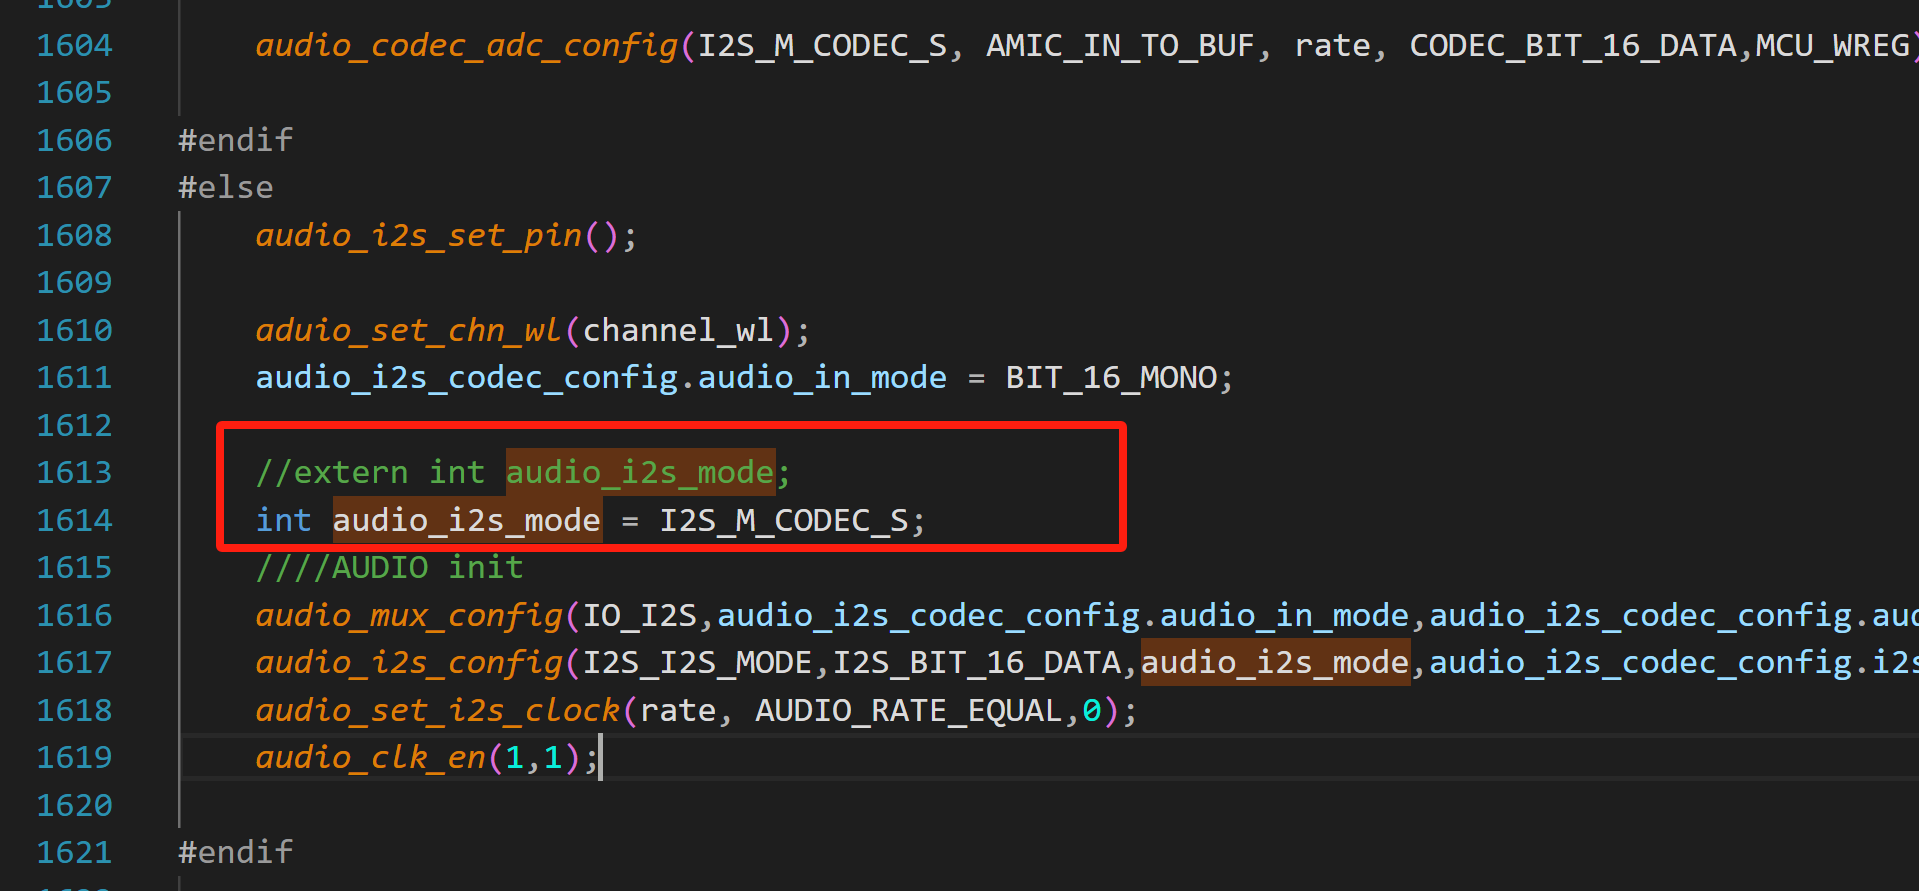The image size is (1919, 891).
Task: Click ////AUDIO init comment
Action: click(390, 568)
